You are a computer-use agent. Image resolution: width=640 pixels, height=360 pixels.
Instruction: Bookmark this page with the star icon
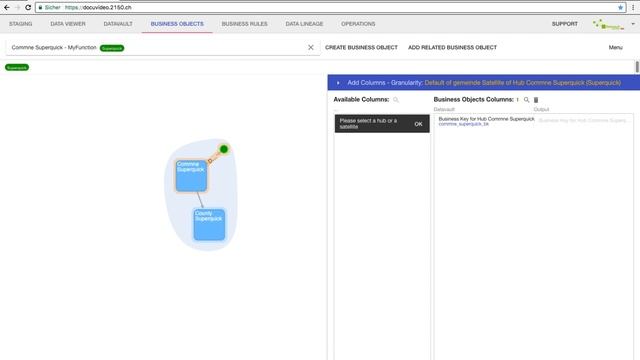pyautogui.click(x=620, y=7)
